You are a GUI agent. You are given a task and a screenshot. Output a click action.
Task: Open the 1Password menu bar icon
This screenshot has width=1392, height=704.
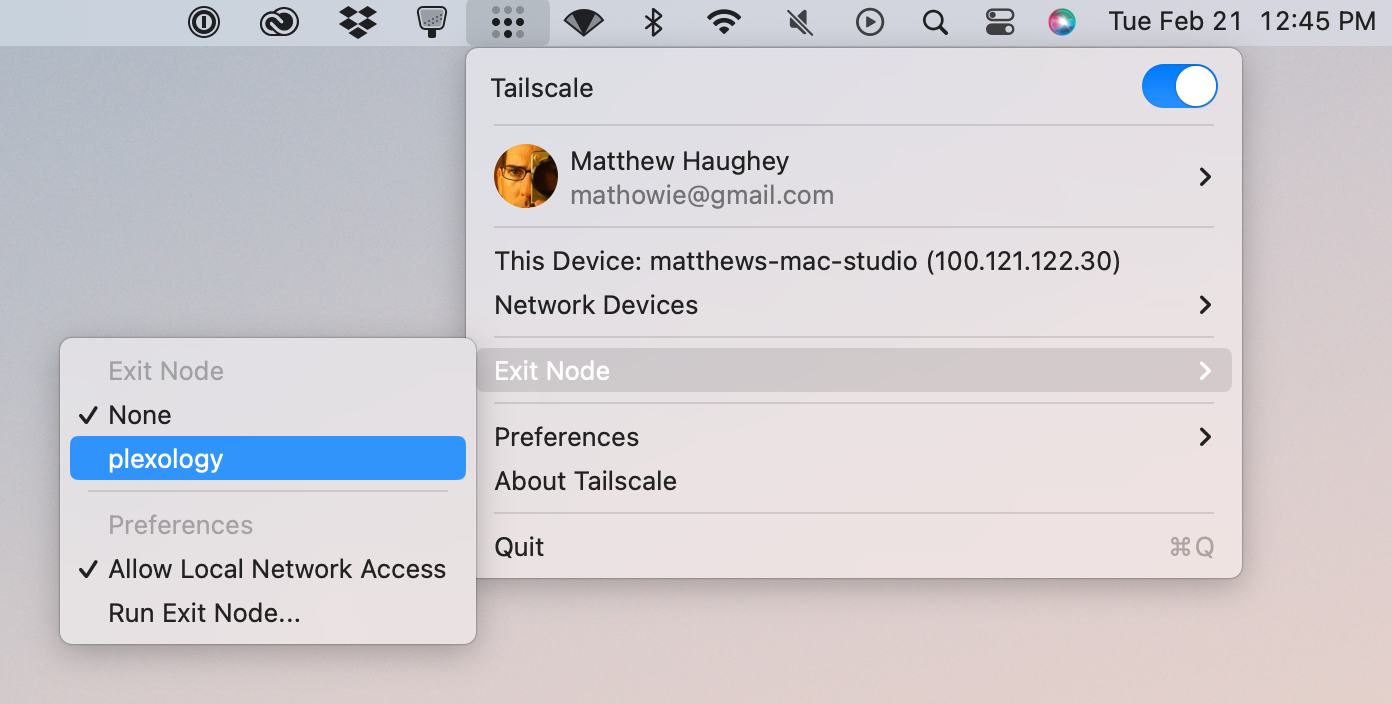tap(204, 22)
